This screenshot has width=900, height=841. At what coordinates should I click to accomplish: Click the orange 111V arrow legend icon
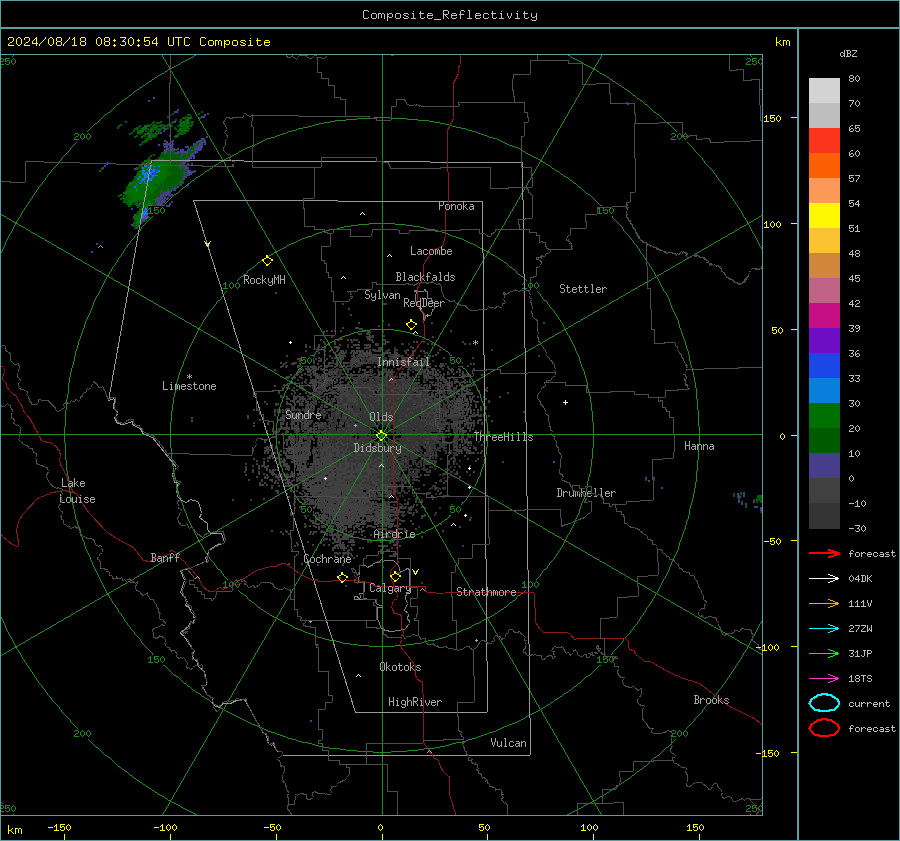click(824, 603)
